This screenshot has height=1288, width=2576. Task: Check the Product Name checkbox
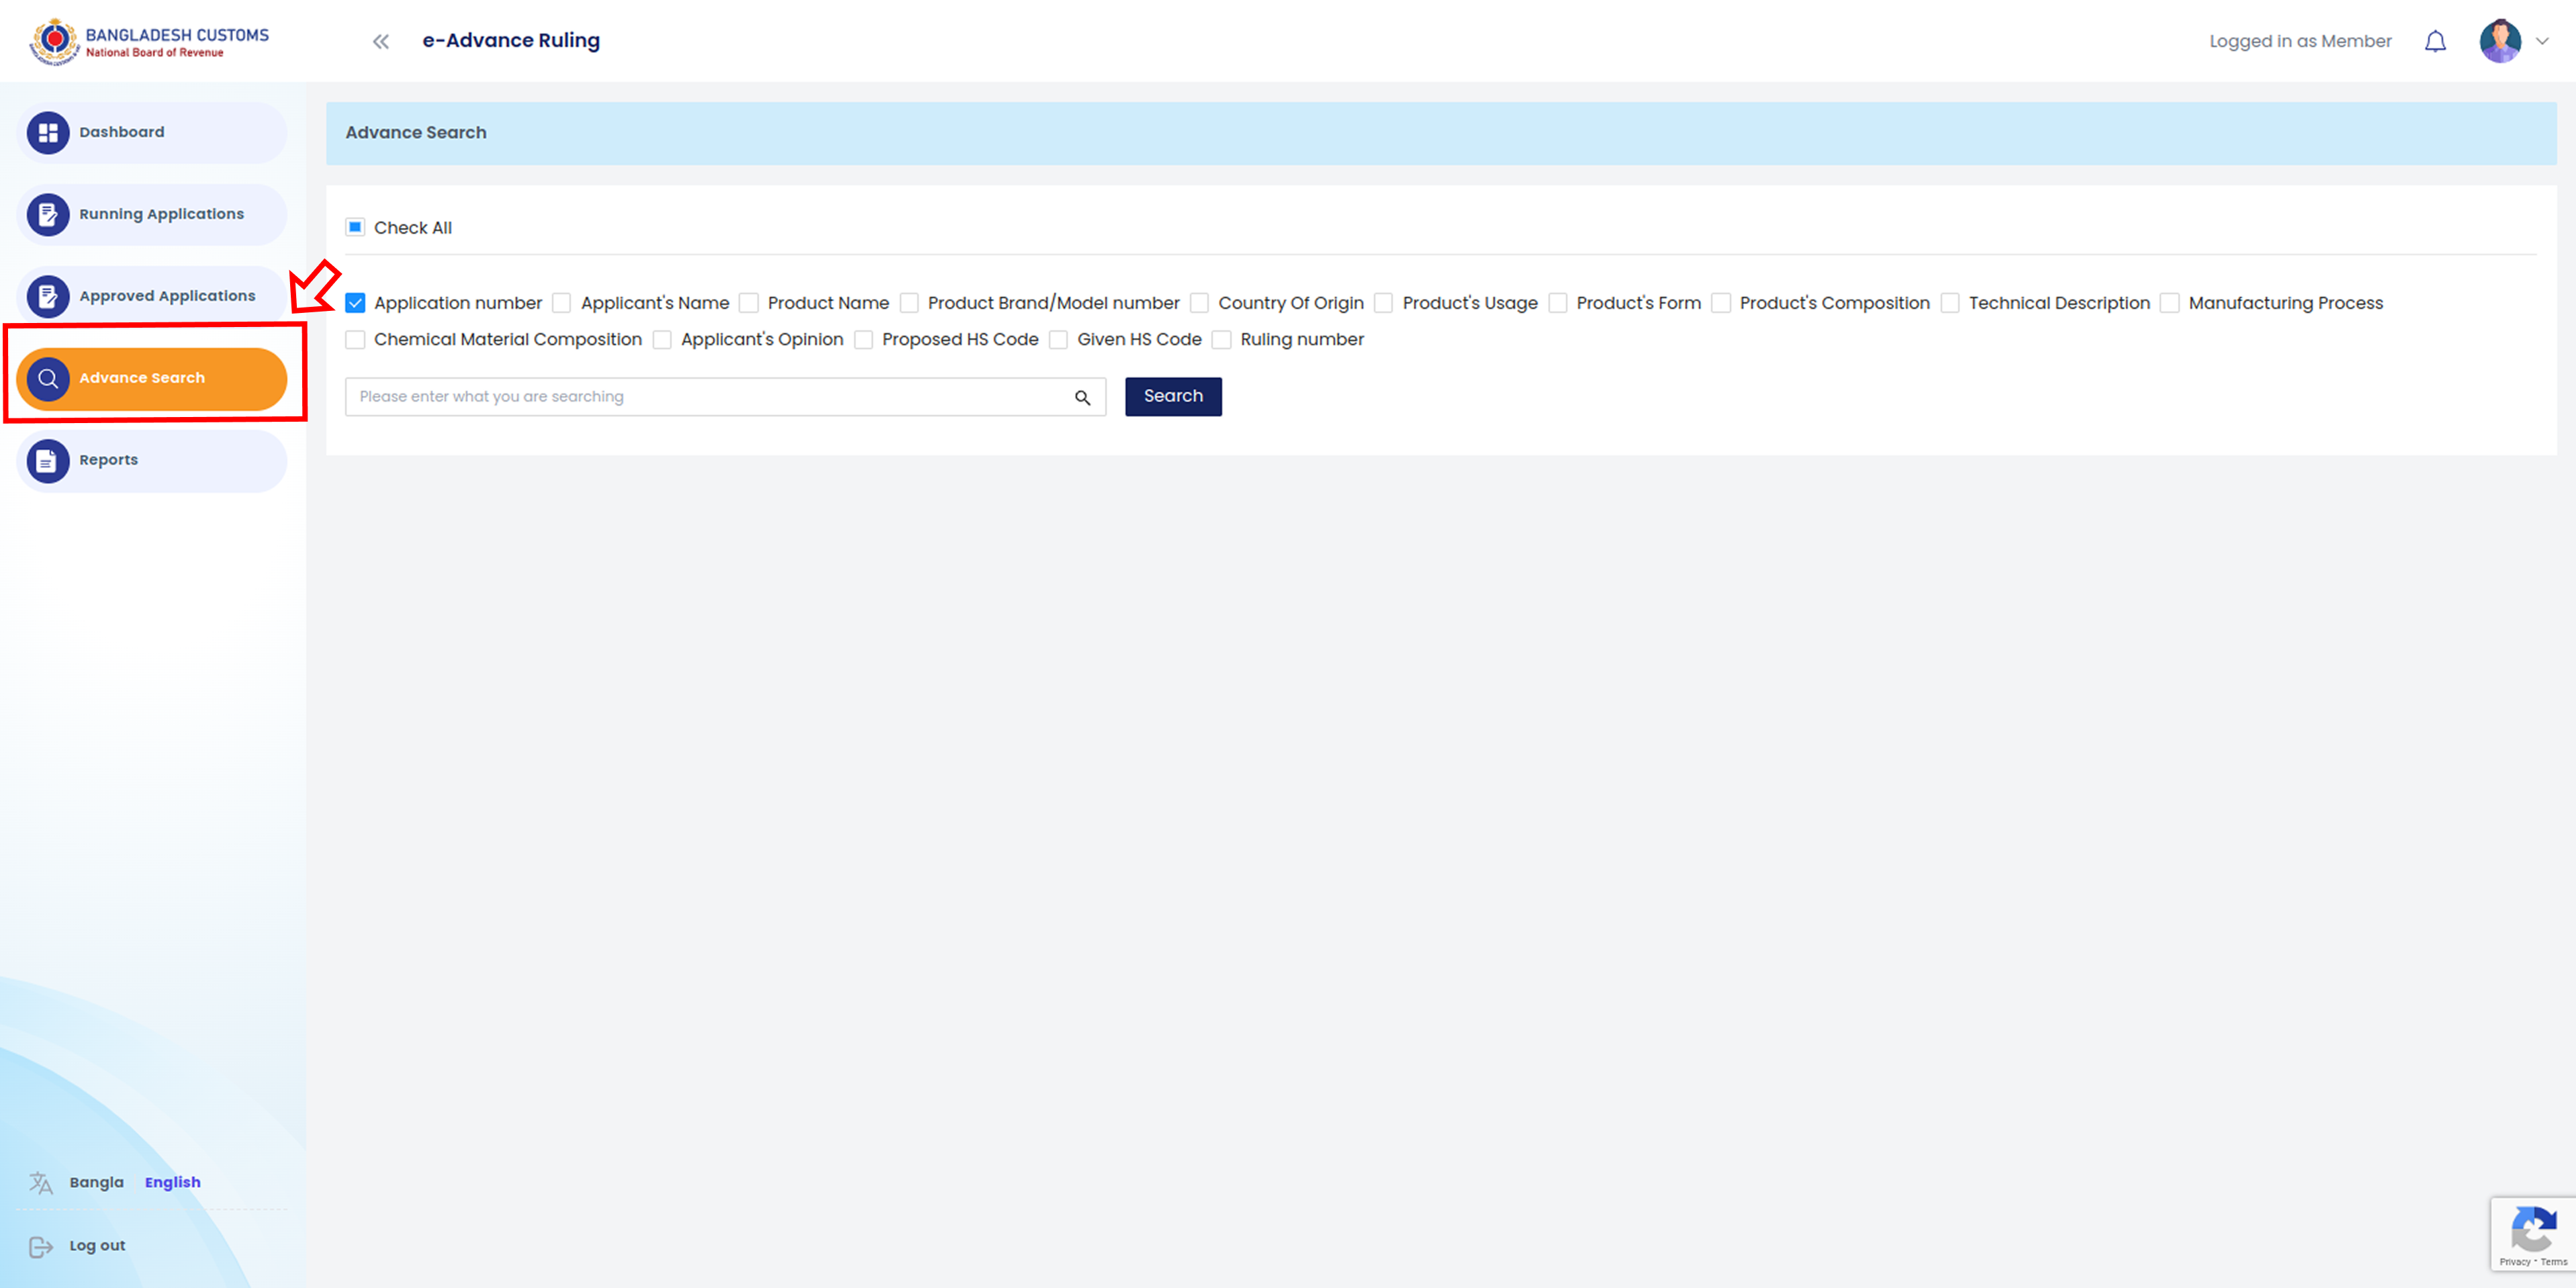749,302
